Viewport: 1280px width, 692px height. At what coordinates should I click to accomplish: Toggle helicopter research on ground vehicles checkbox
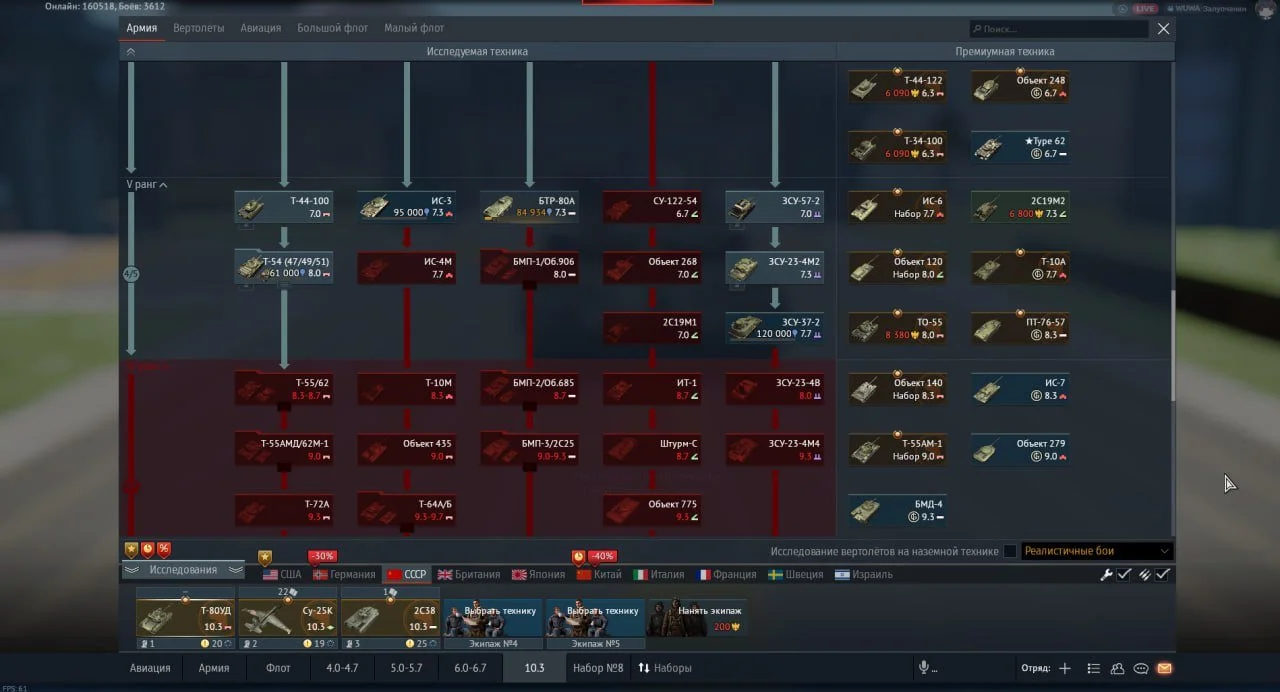pos(1010,551)
